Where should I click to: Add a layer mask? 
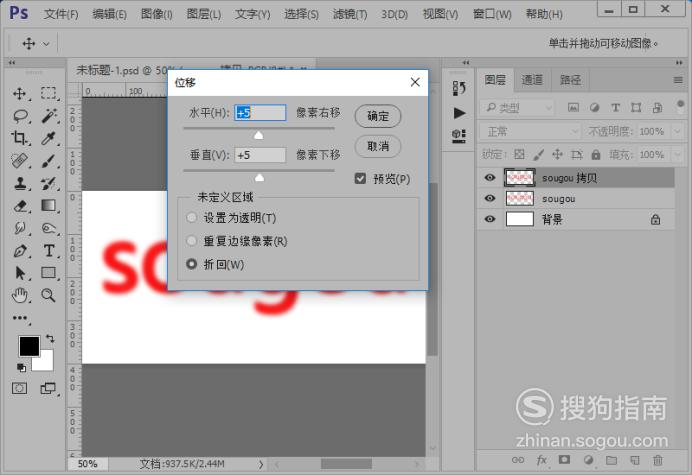pos(564,460)
